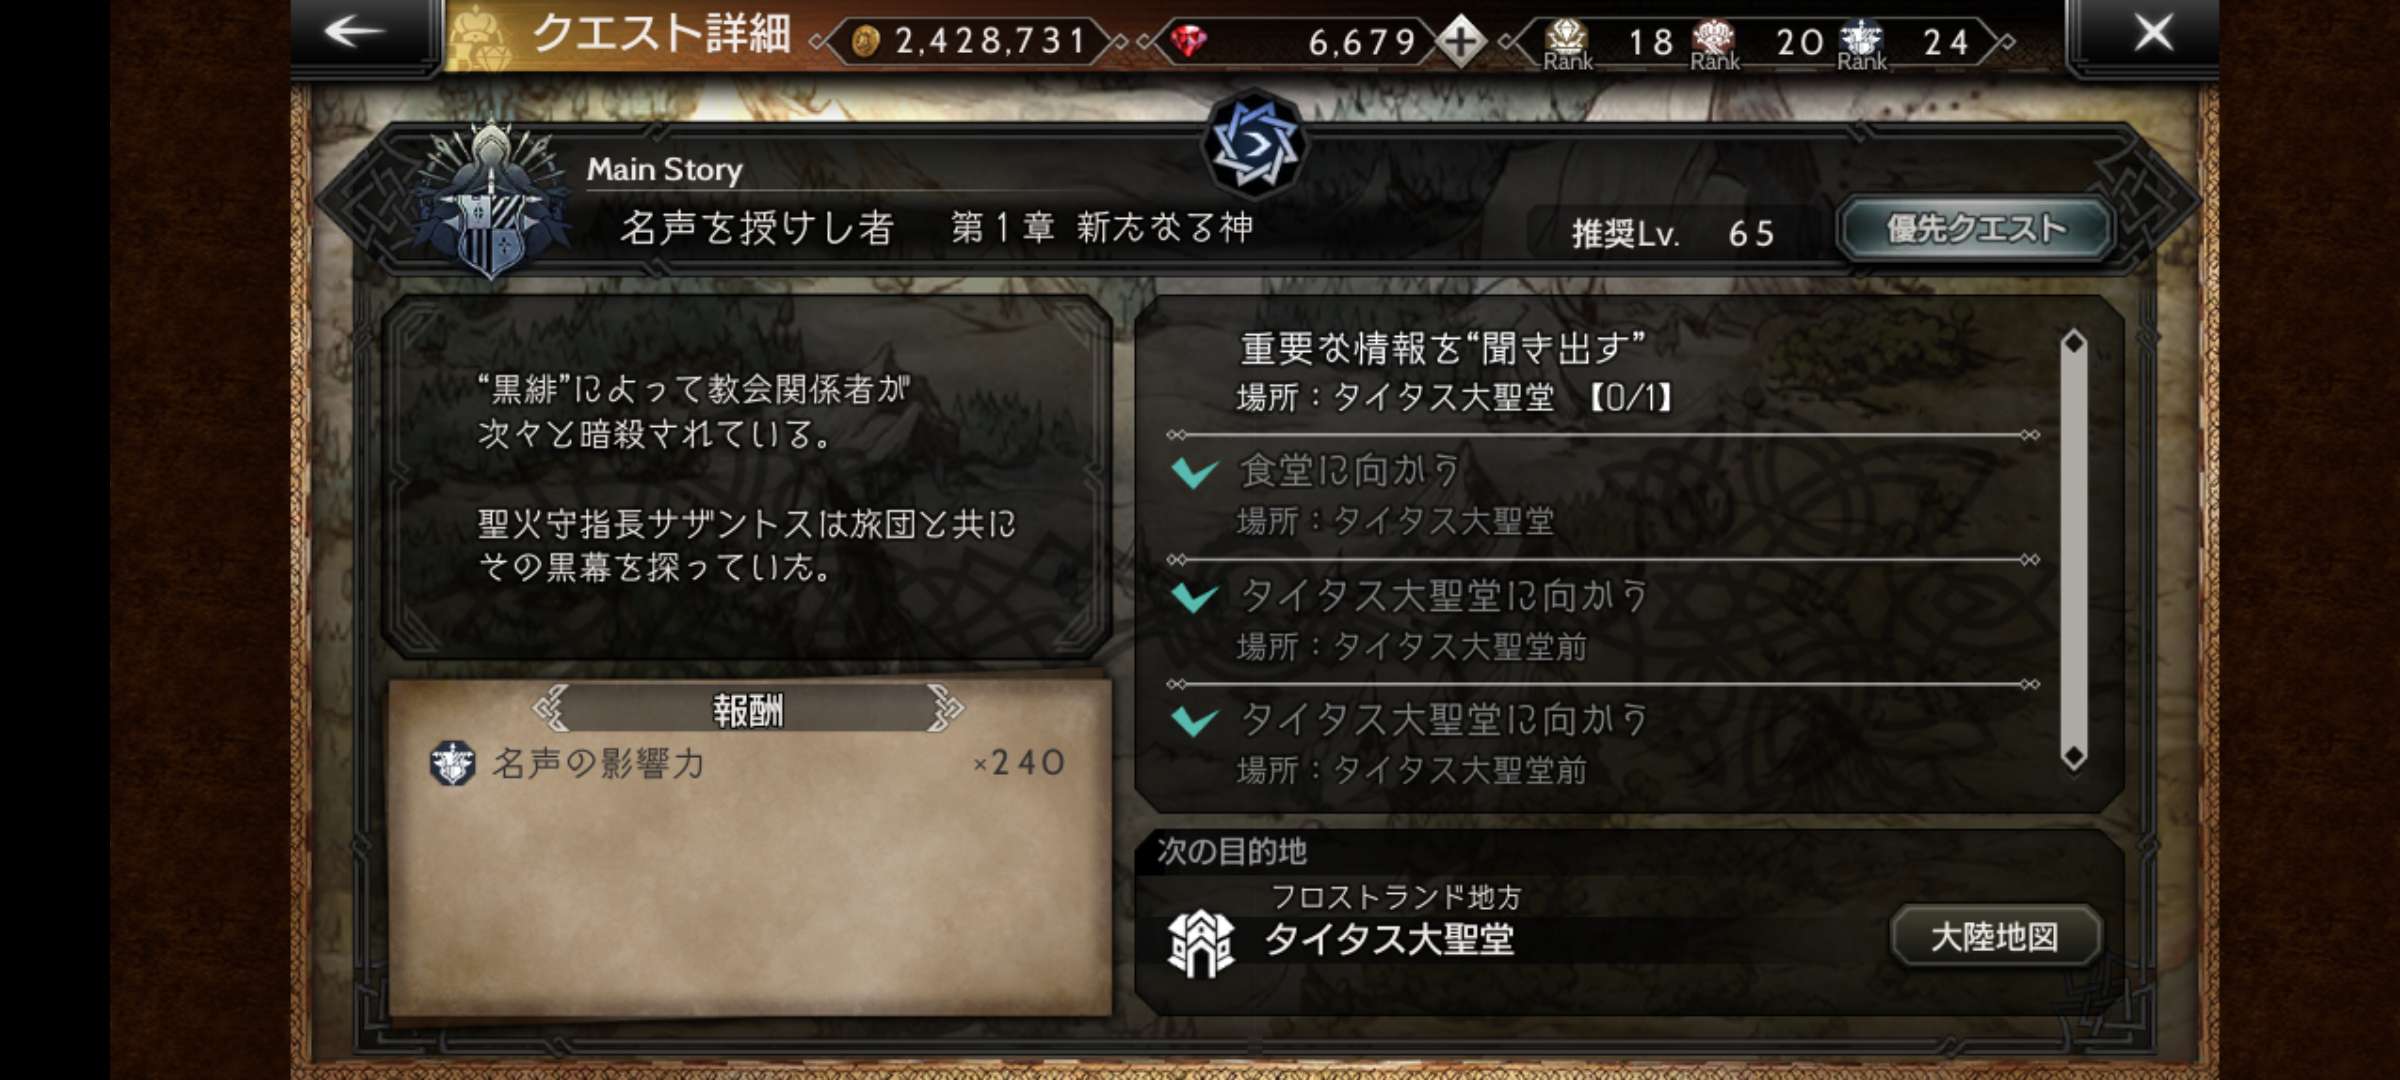Click the 優先クエスト button

coord(1975,229)
